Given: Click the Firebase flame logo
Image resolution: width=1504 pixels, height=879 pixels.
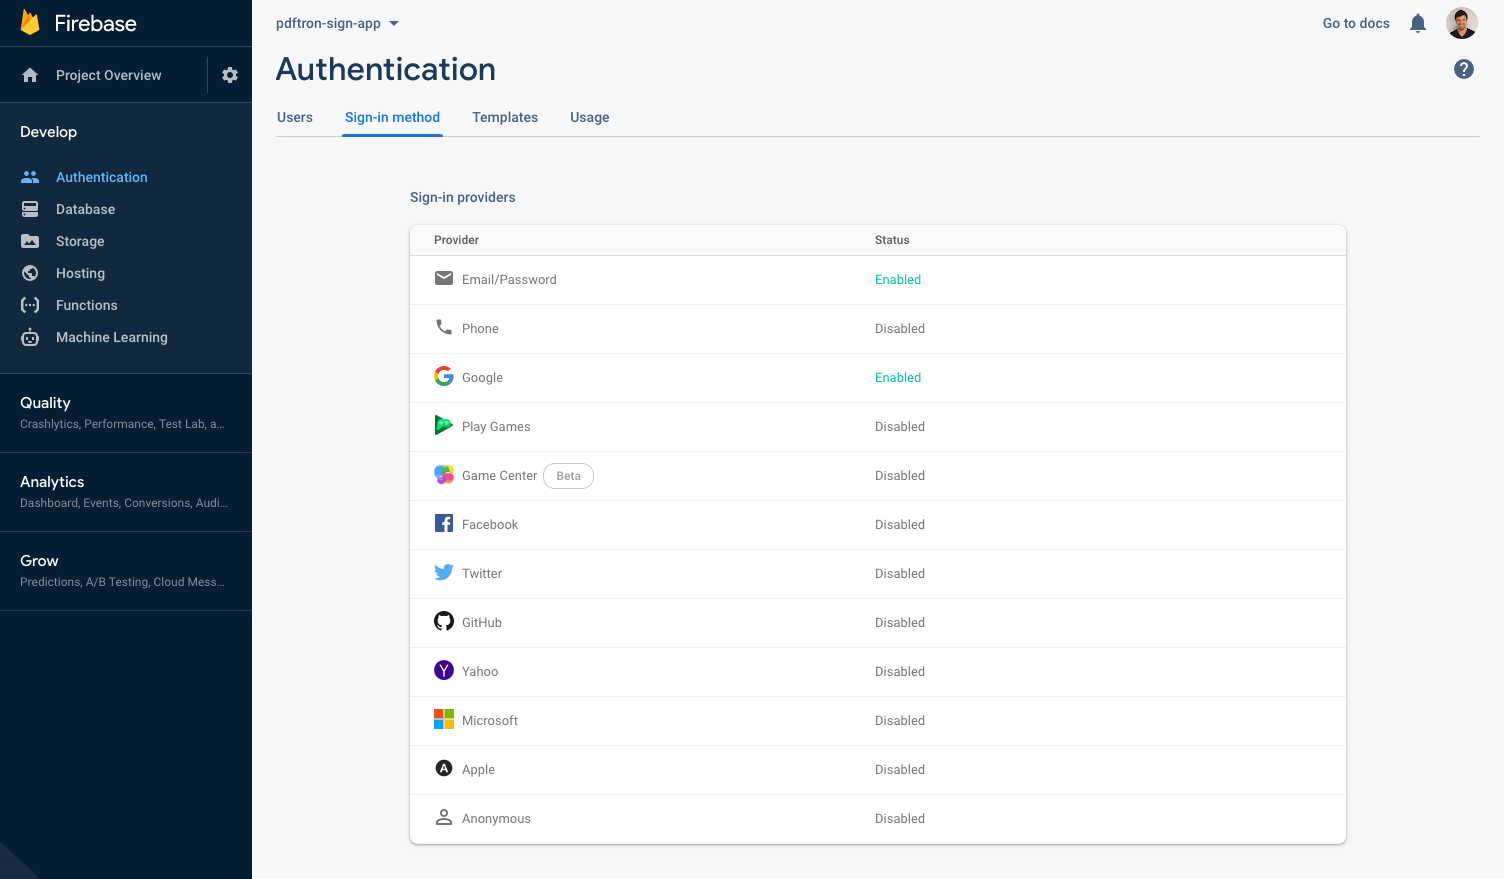Looking at the screenshot, I should click(30, 23).
